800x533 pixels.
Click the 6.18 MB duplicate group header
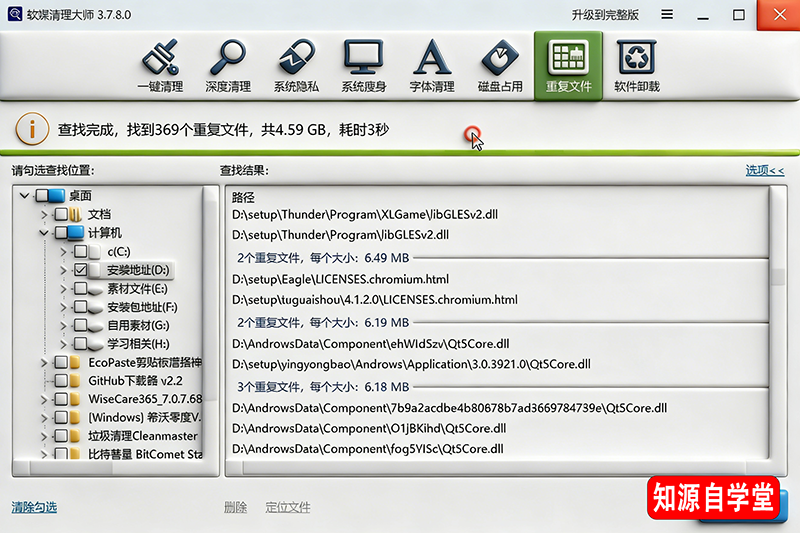323,387
